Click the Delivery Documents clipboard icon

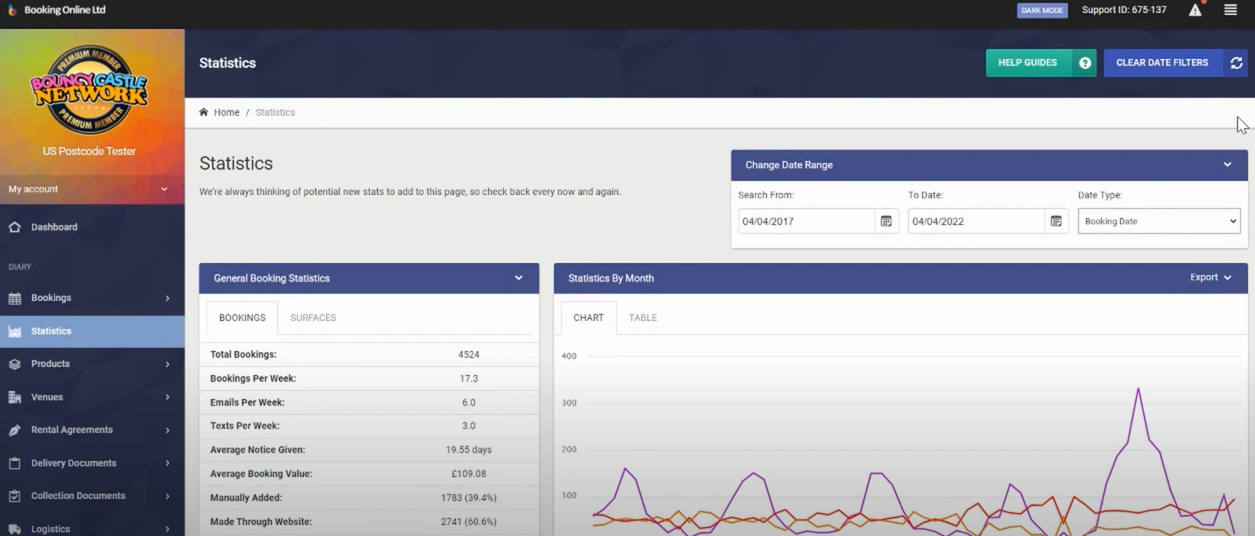14,463
